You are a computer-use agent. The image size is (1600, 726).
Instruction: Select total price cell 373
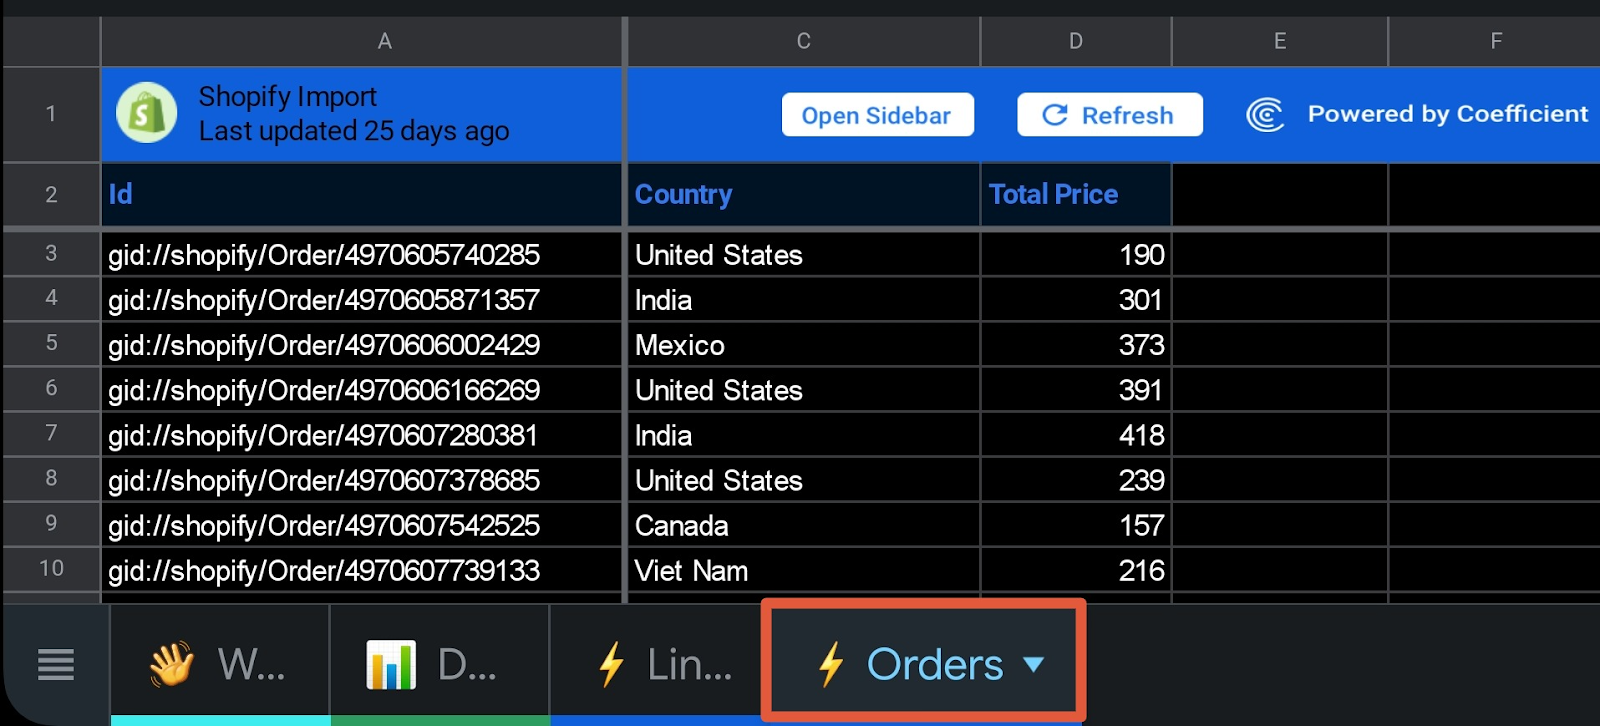[x=1076, y=344]
